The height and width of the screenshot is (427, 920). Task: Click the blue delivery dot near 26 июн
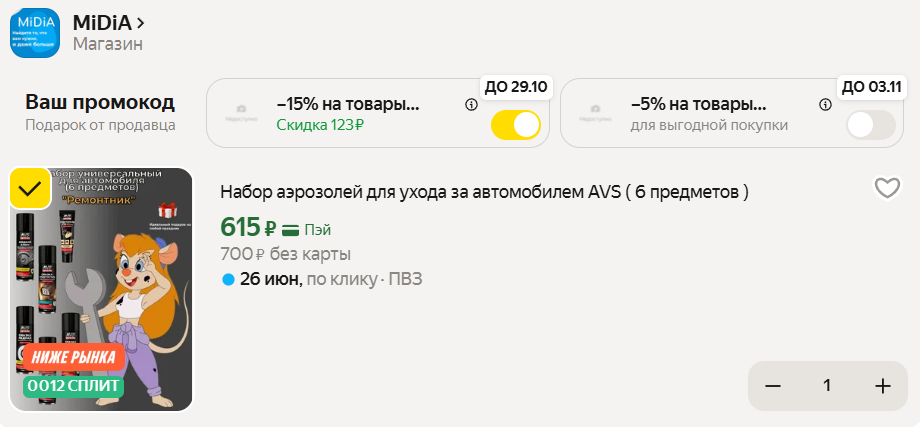[228, 280]
